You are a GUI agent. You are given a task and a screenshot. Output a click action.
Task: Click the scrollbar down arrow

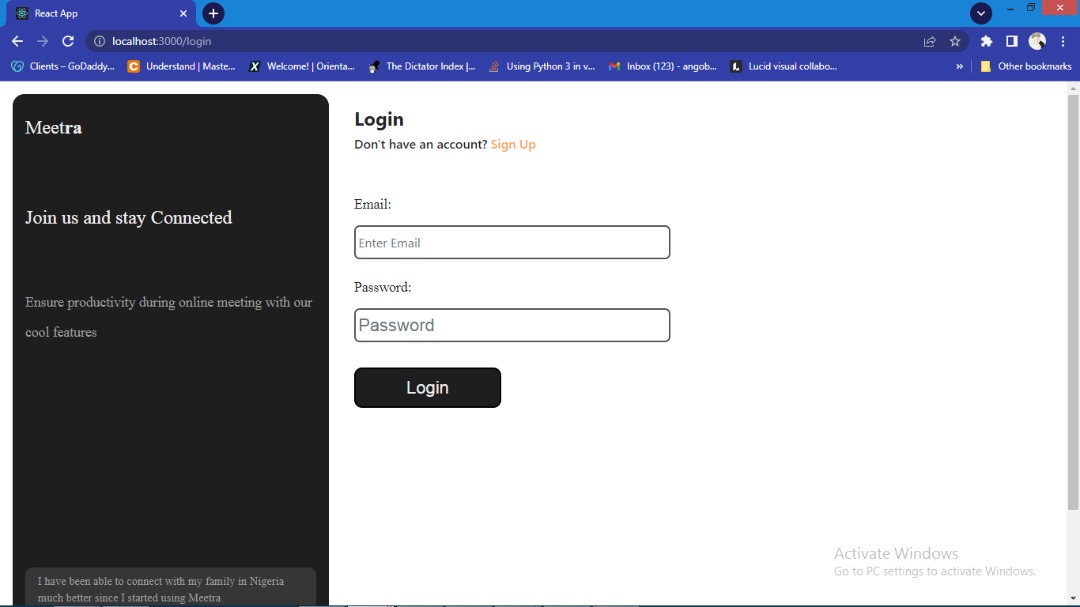click(1073, 598)
